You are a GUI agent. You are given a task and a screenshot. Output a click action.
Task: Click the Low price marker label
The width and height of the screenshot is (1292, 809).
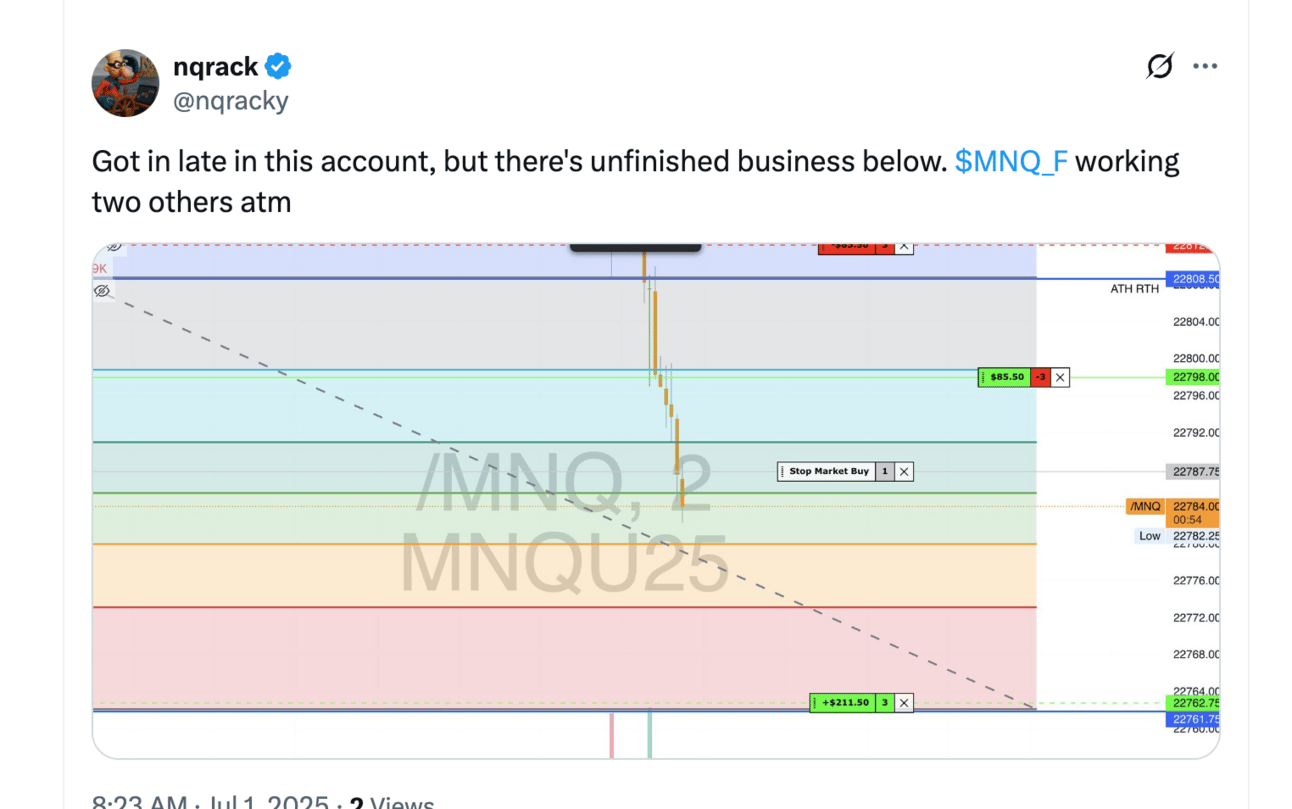[x=1150, y=536]
